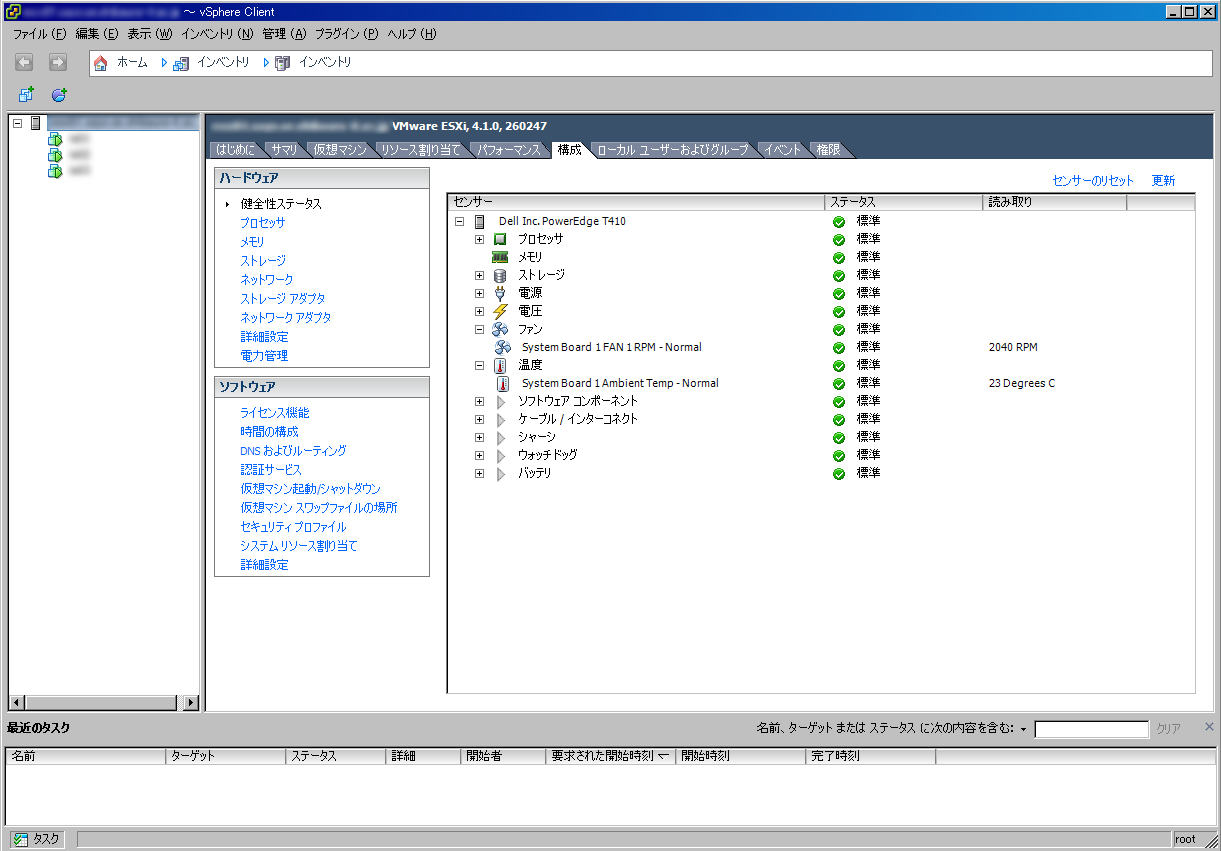Expand the プロセッサ sensor node
This screenshot has height=851, width=1221.
click(479, 239)
